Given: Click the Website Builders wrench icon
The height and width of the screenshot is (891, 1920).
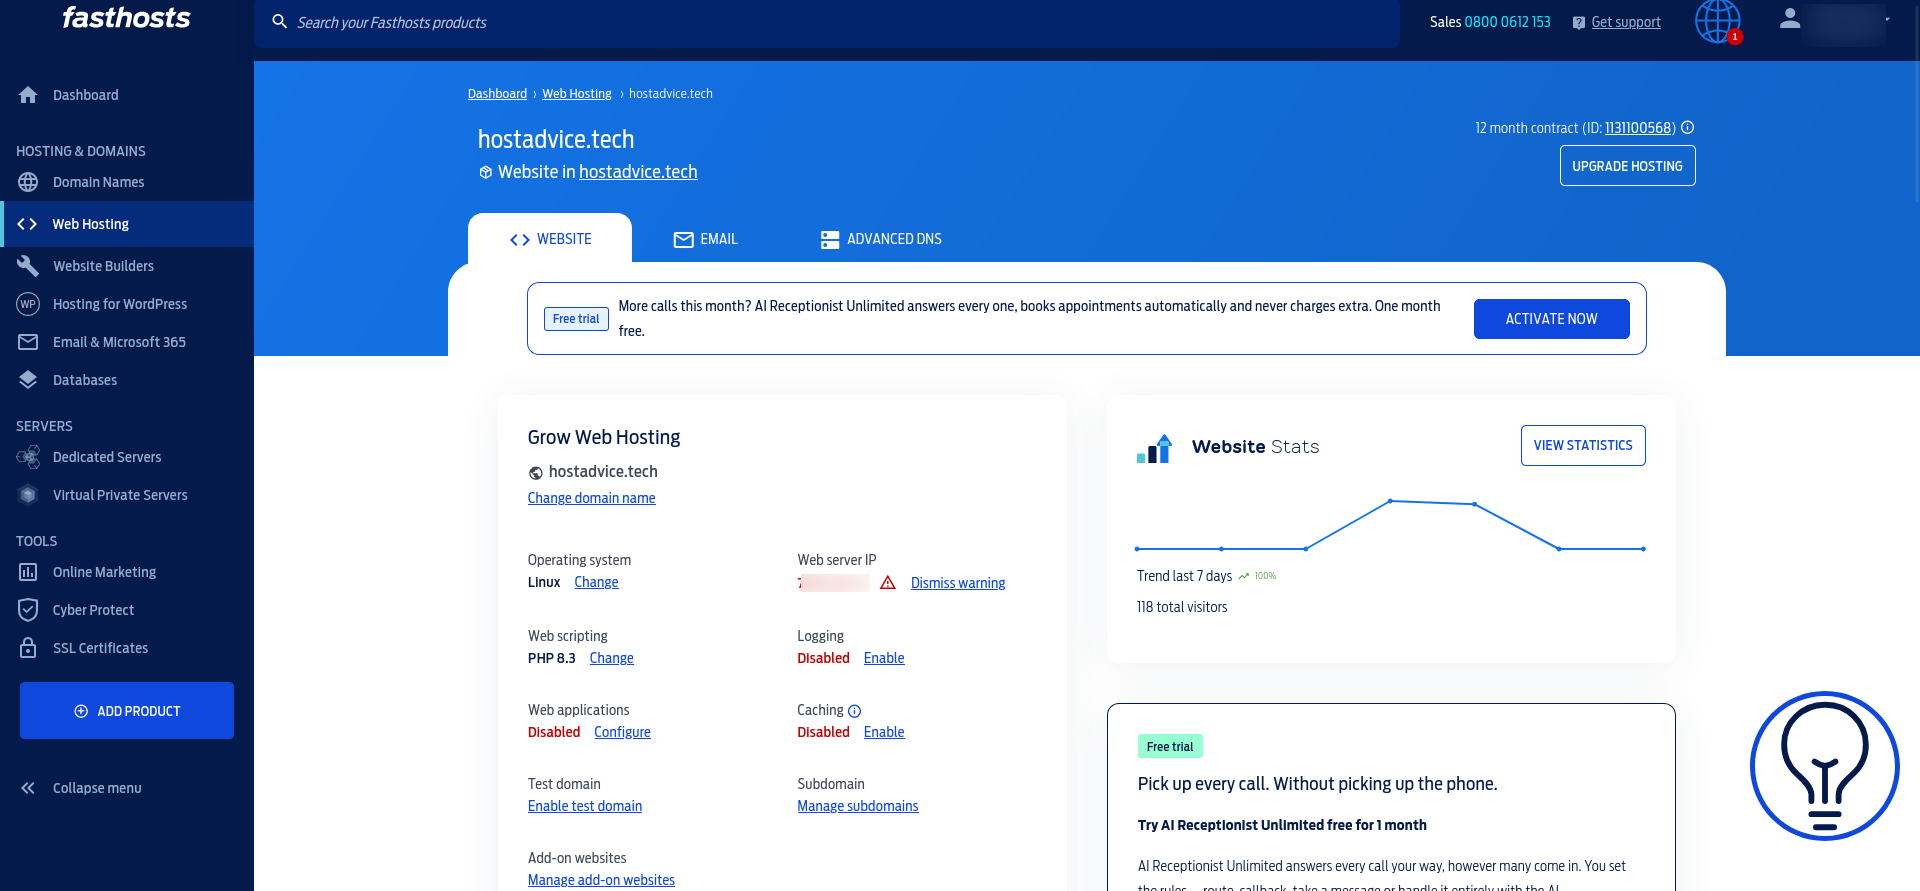Looking at the screenshot, I should click(x=28, y=266).
